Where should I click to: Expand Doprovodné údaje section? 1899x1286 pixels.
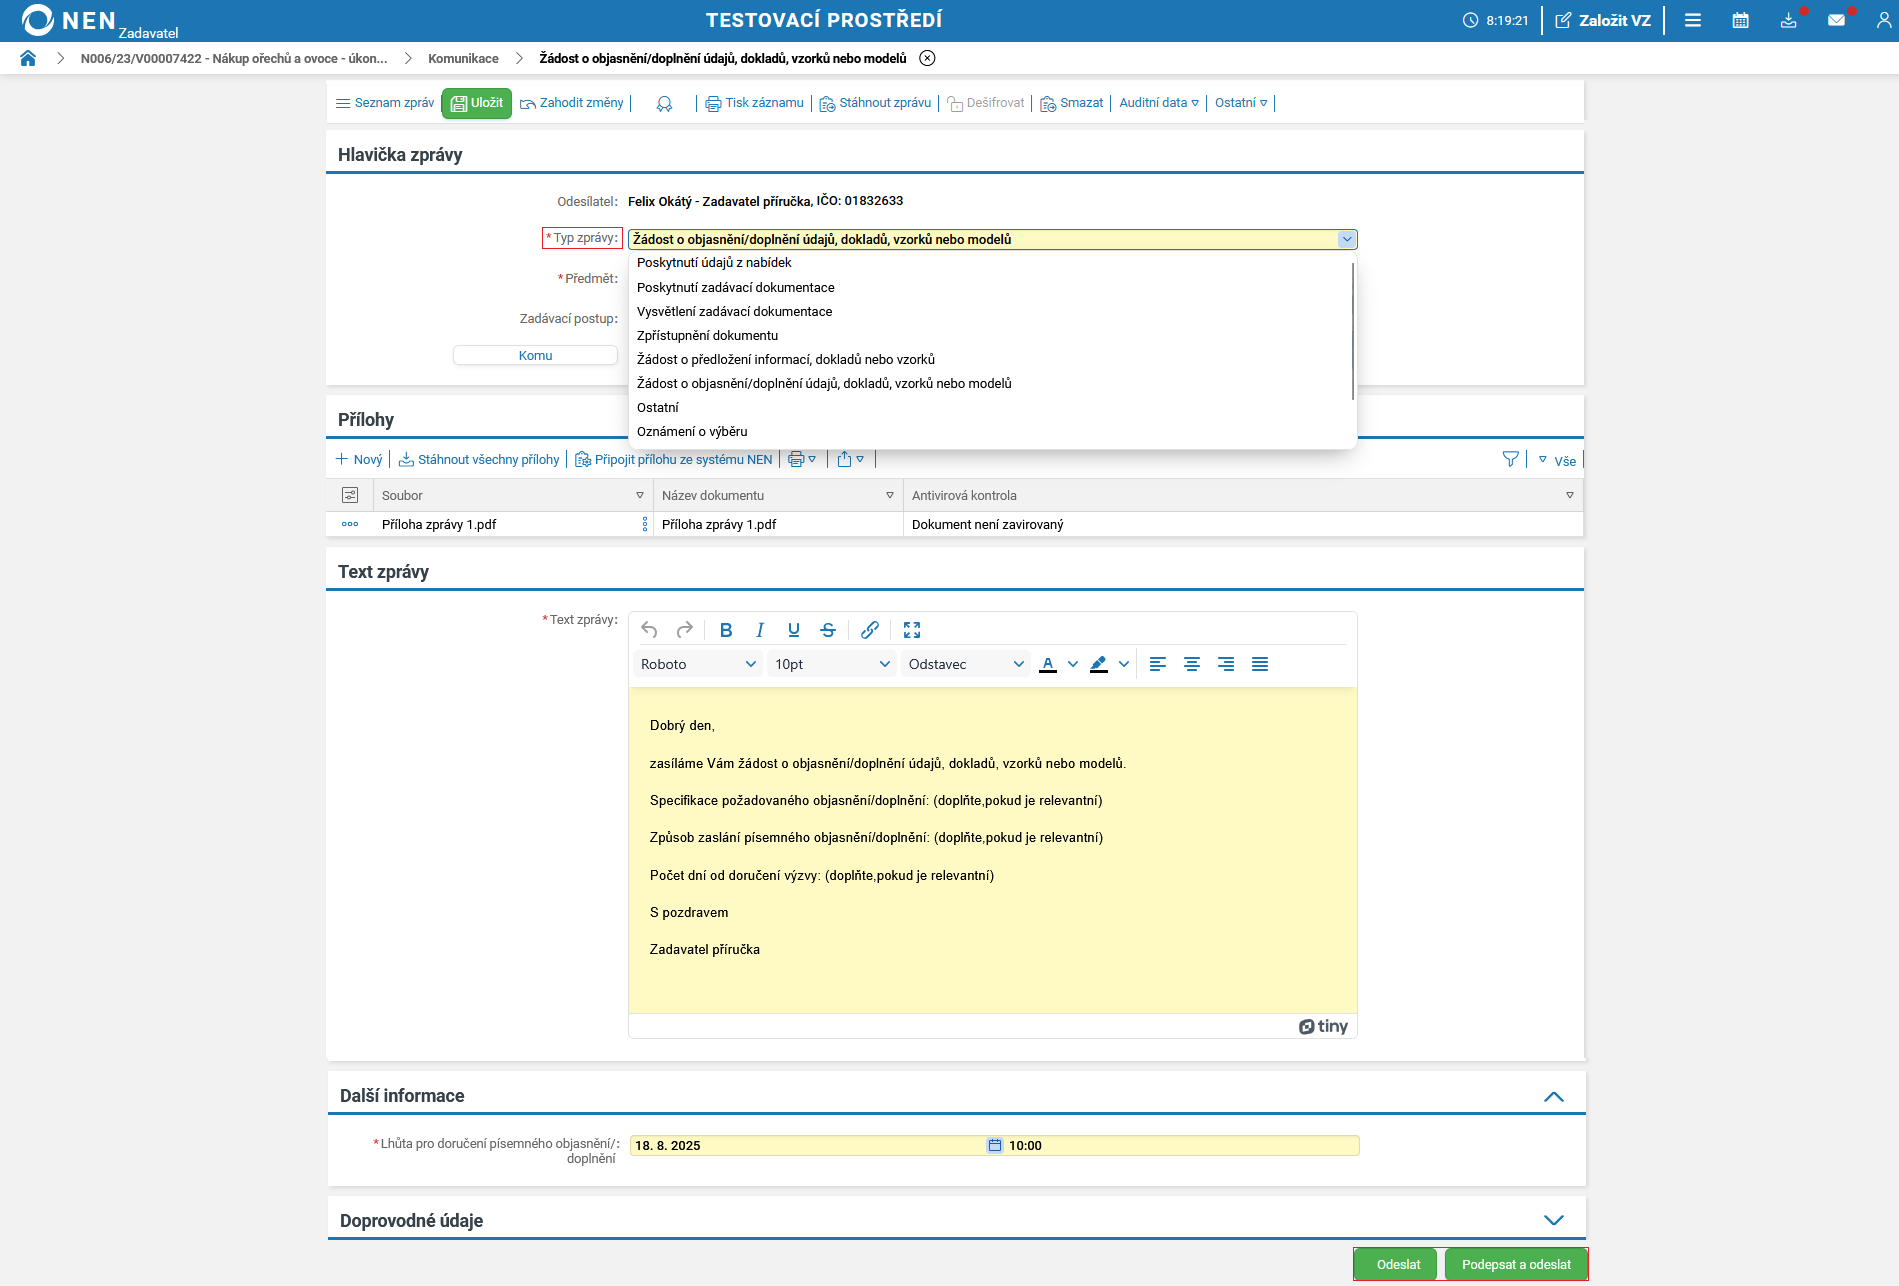[x=1554, y=1221]
